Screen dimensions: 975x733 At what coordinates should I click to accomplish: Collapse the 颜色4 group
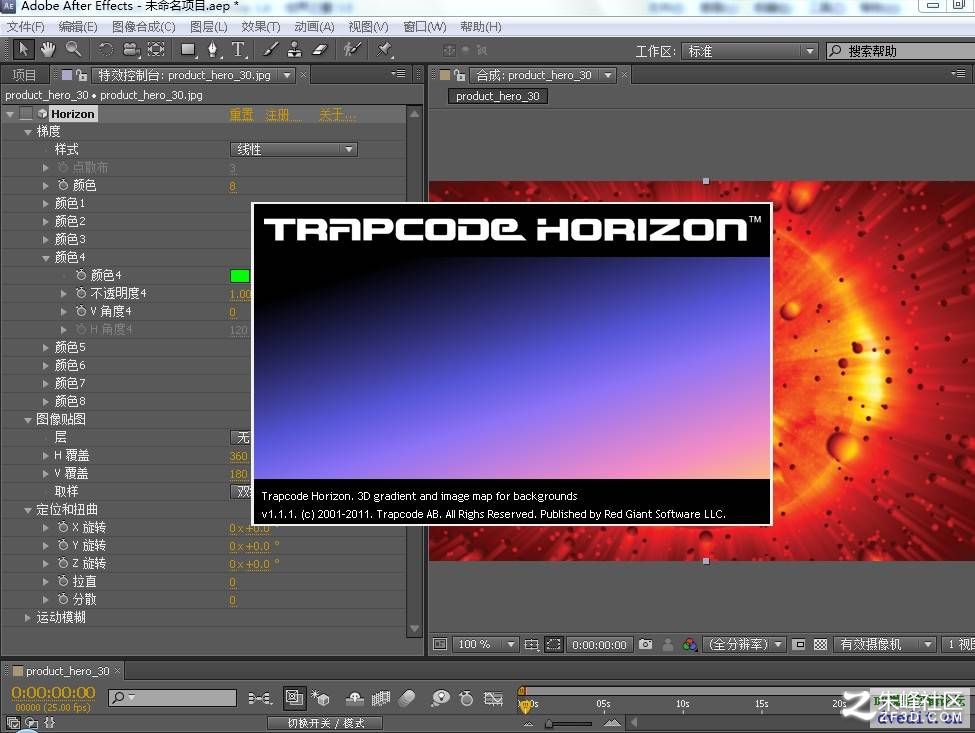(46, 257)
